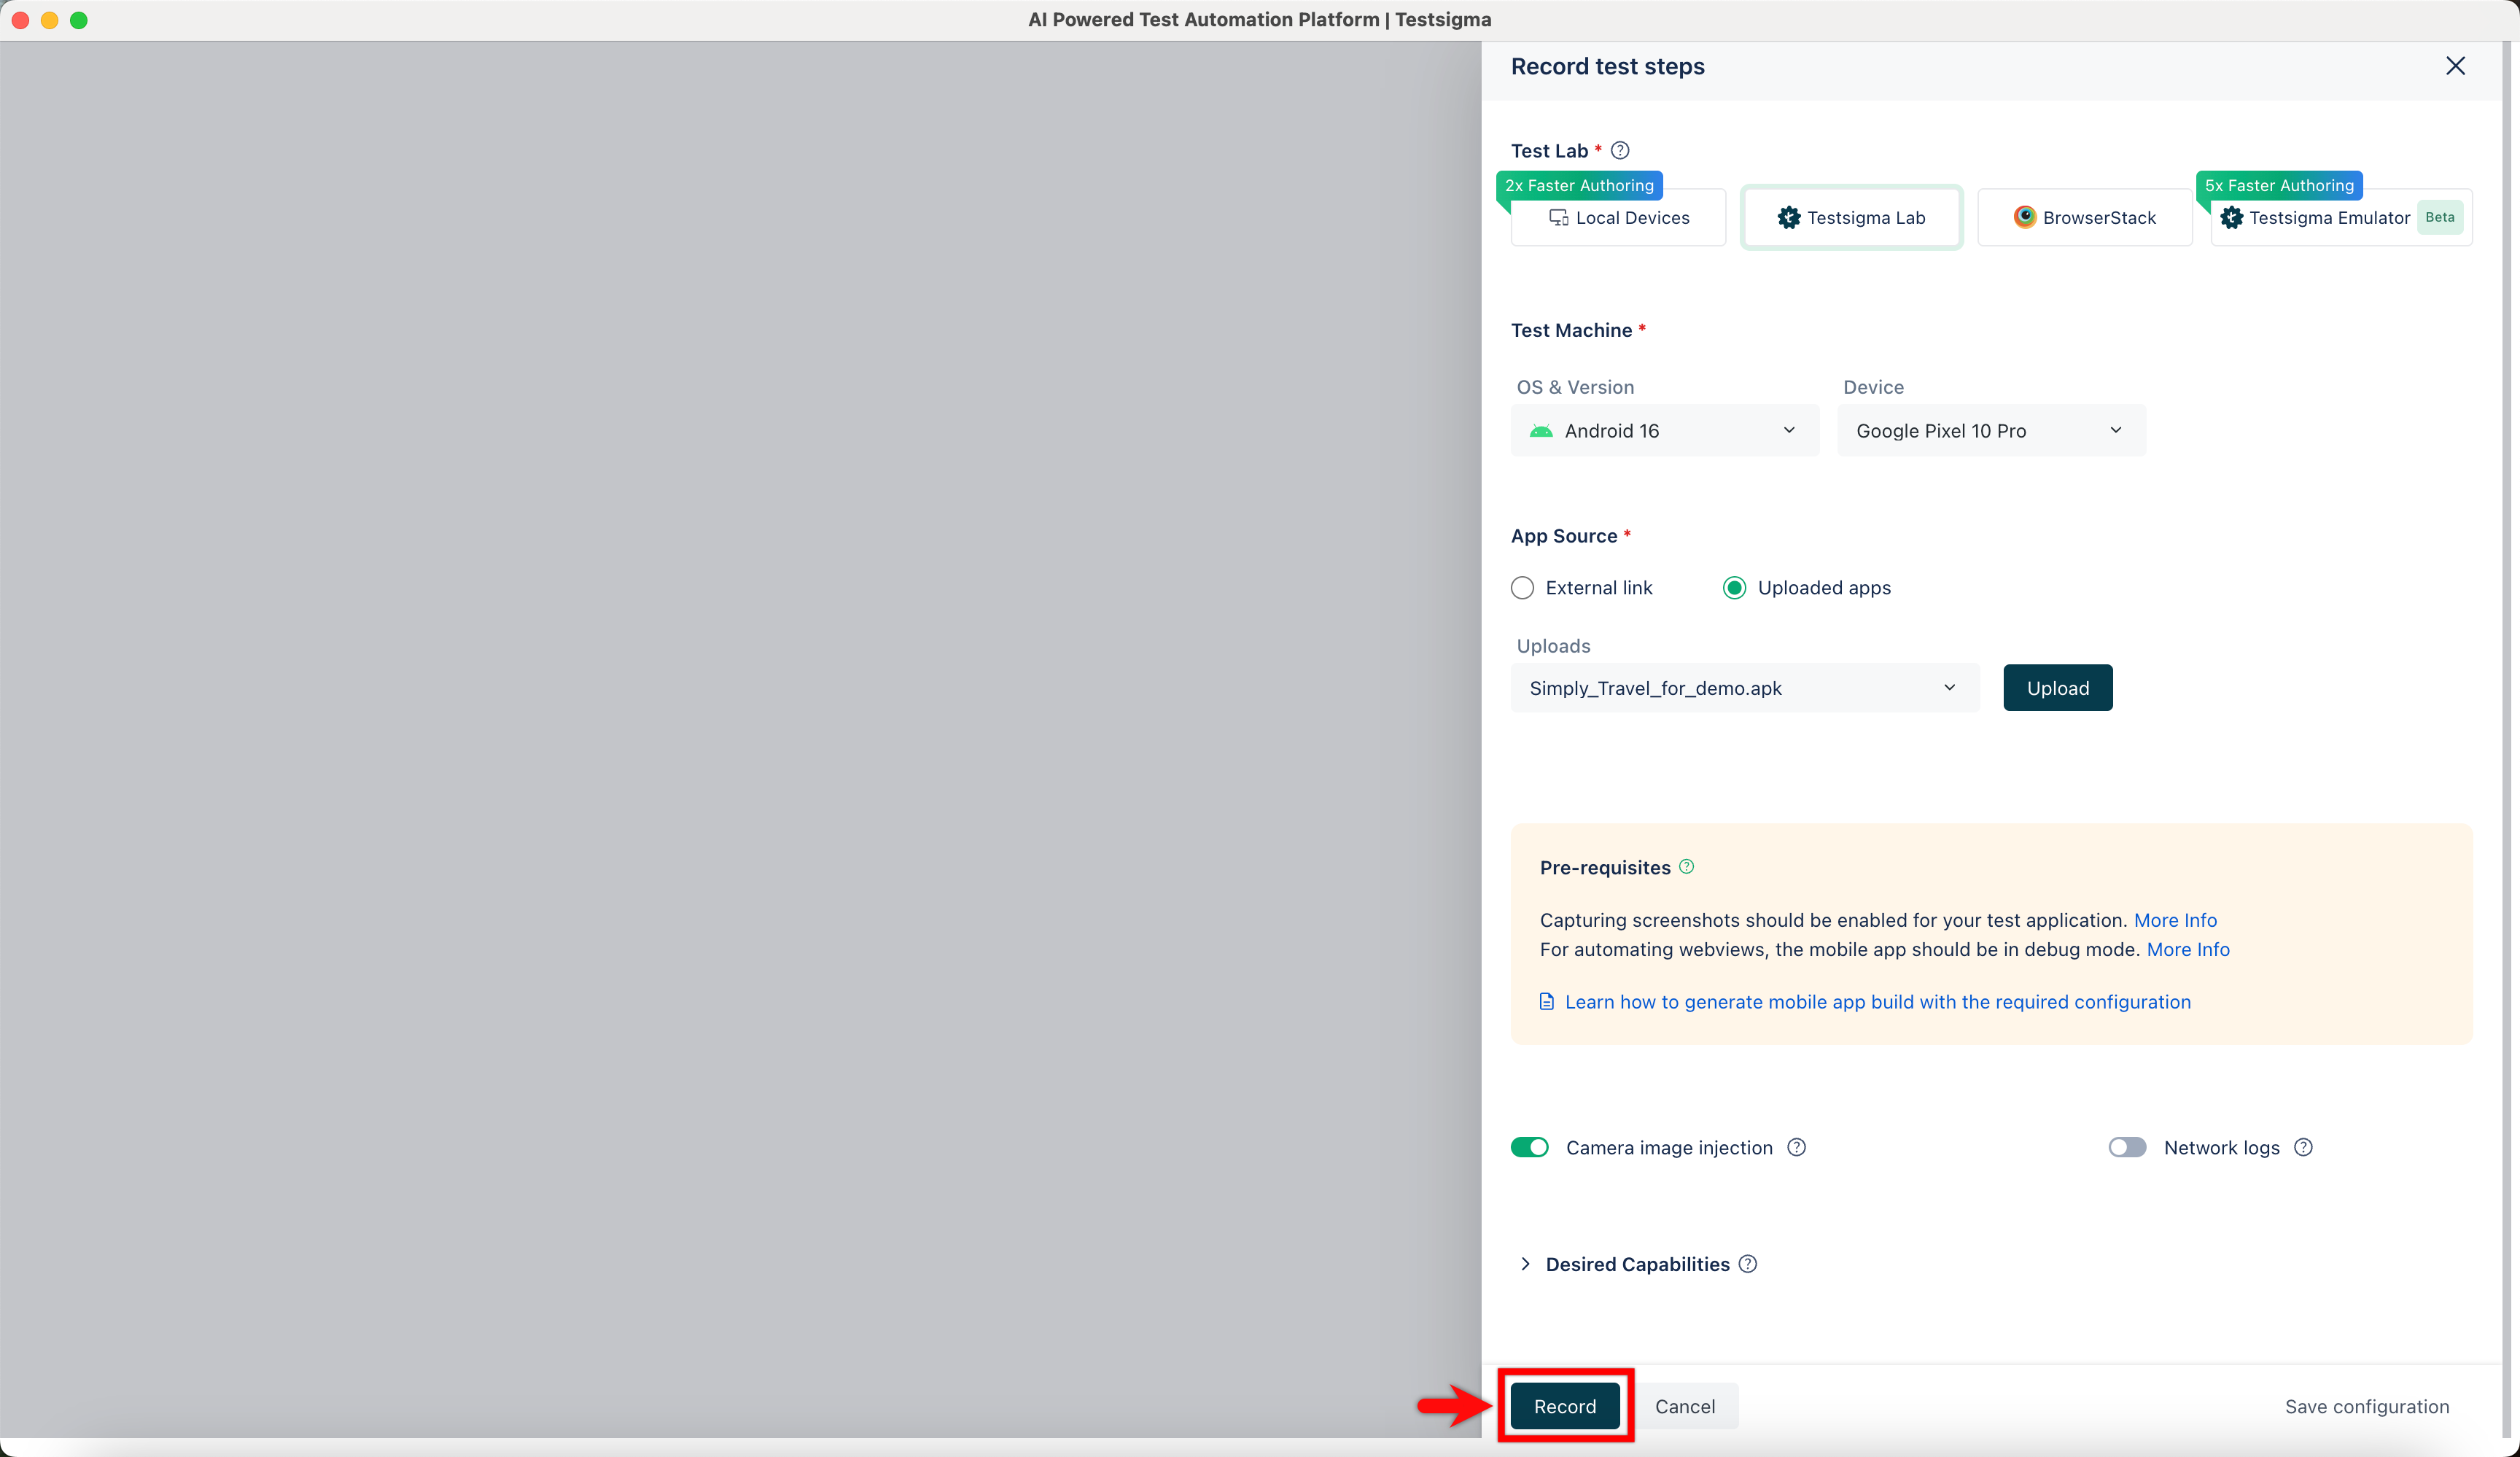The height and width of the screenshot is (1457, 2520).
Task: Select the Uploaded apps radio button
Action: [x=1734, y=588]
